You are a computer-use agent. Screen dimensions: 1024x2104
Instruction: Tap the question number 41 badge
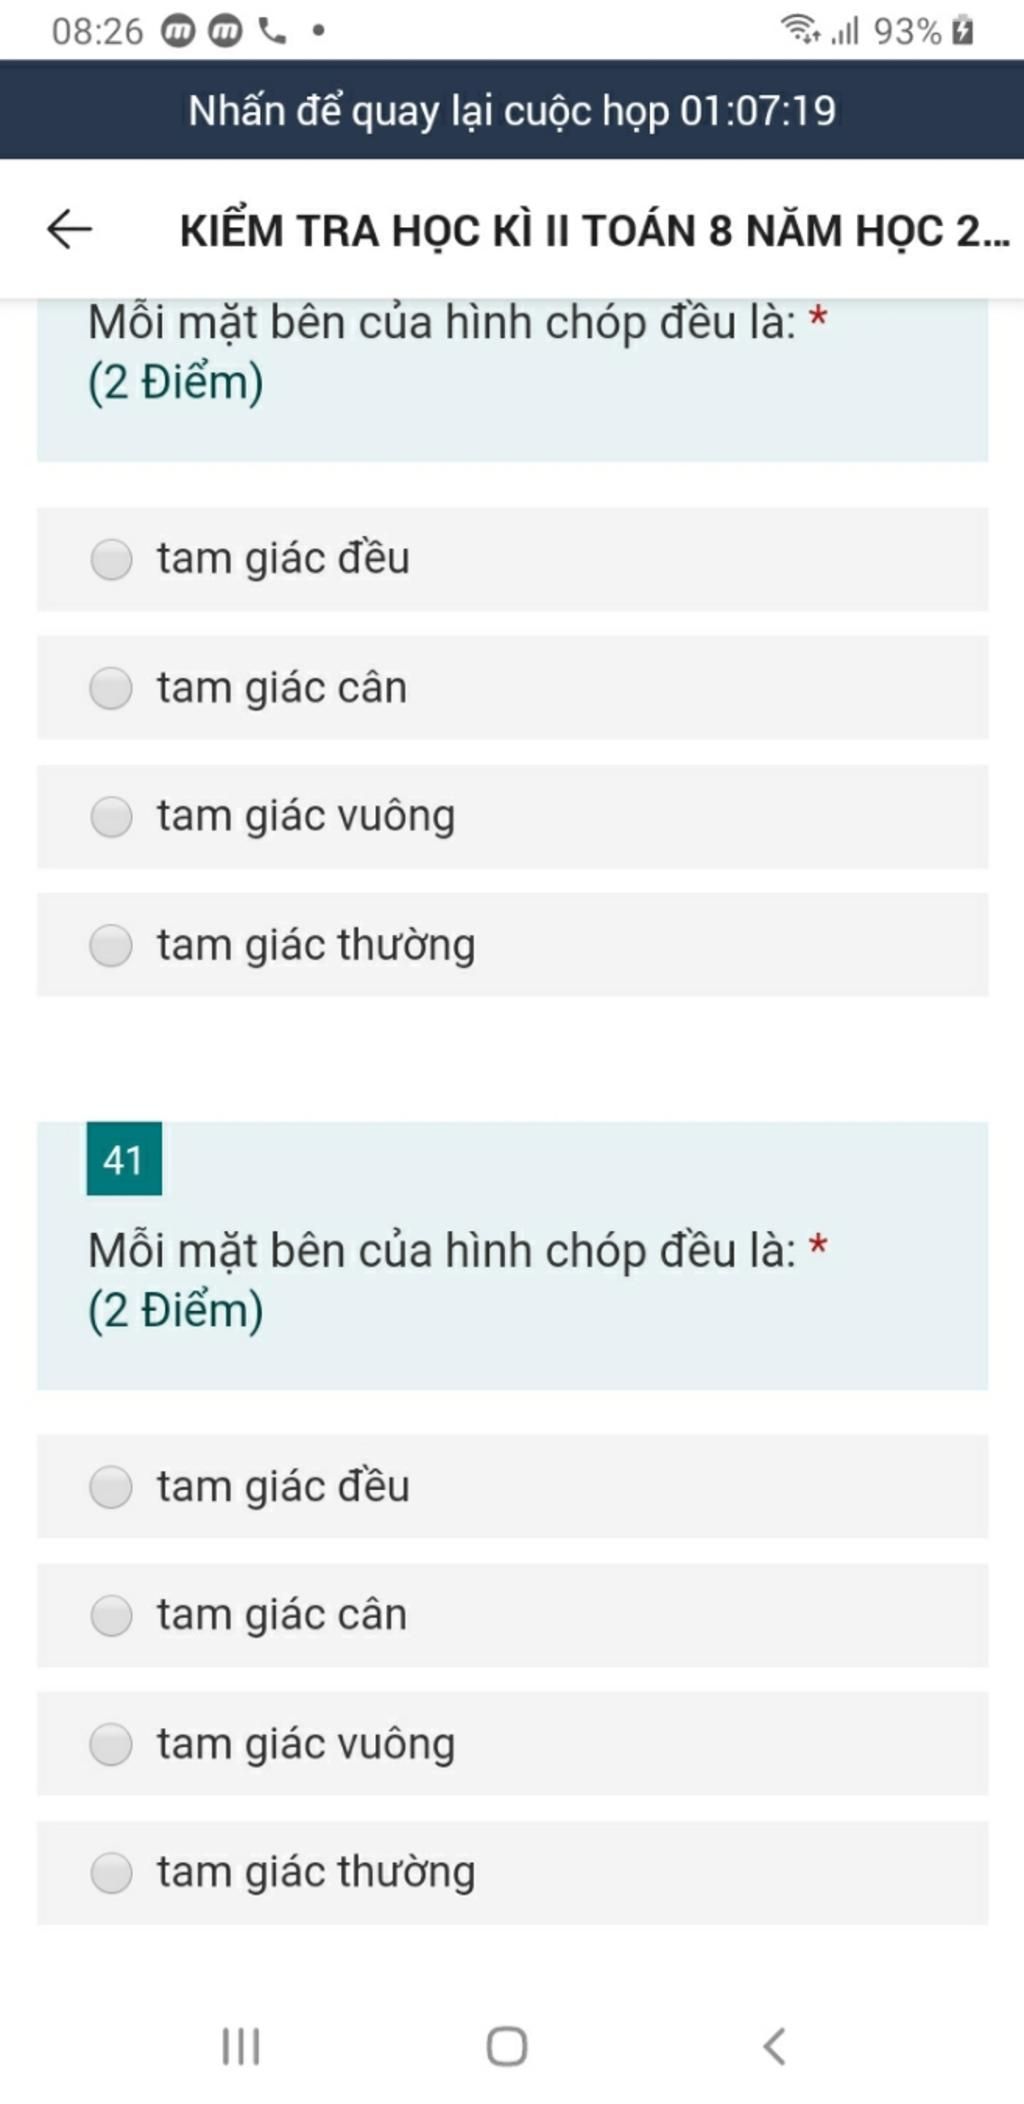click(124, 1159)
